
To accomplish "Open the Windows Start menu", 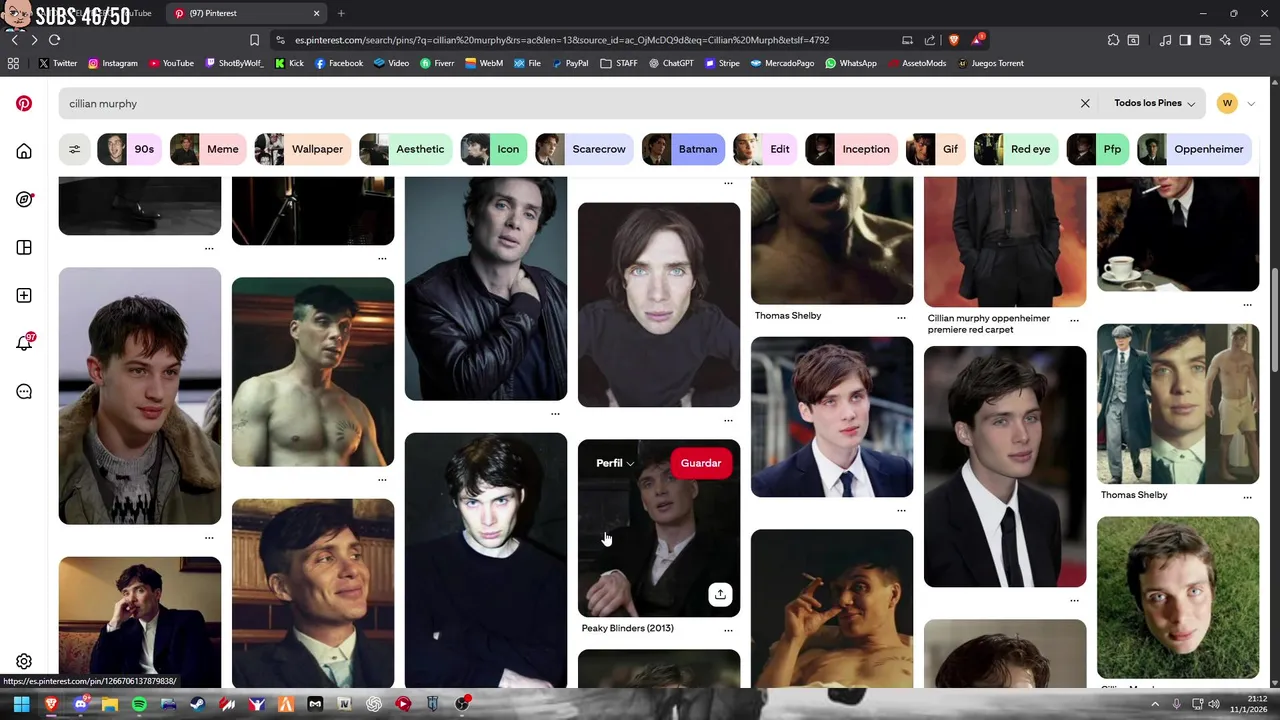I will pos(21,704).
